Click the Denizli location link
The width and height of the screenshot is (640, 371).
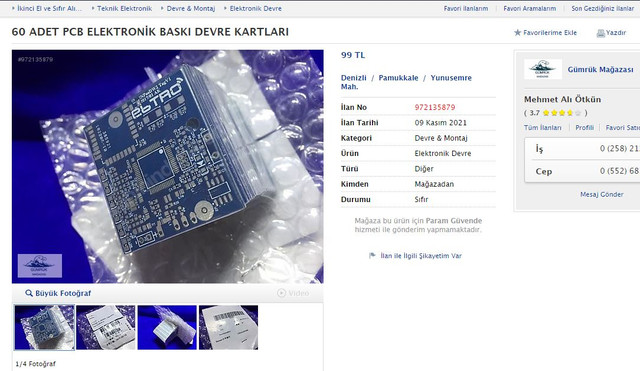[x=353, y=78]
